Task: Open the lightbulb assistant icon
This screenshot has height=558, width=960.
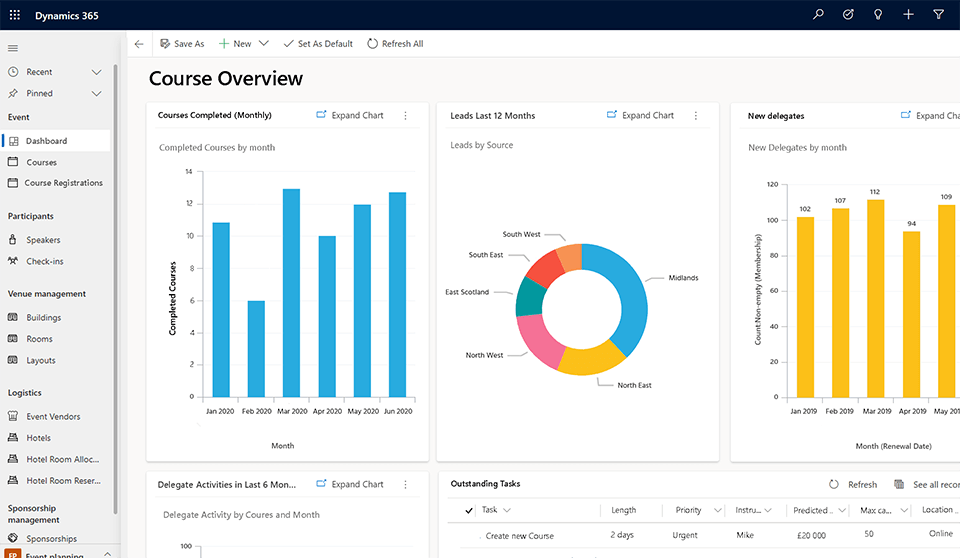Action: coord(878,15)
